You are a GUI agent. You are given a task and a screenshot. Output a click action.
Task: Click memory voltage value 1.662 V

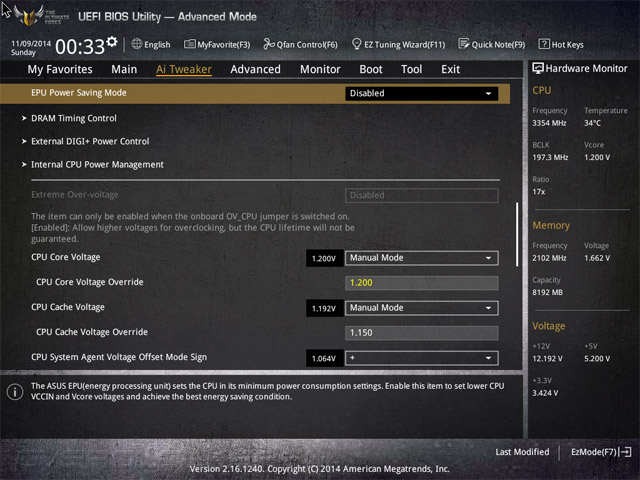pos(597,258)
